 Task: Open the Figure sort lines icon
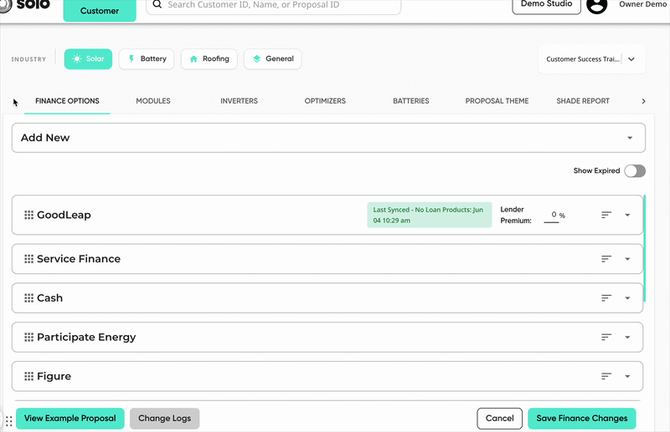coord(606,376)
